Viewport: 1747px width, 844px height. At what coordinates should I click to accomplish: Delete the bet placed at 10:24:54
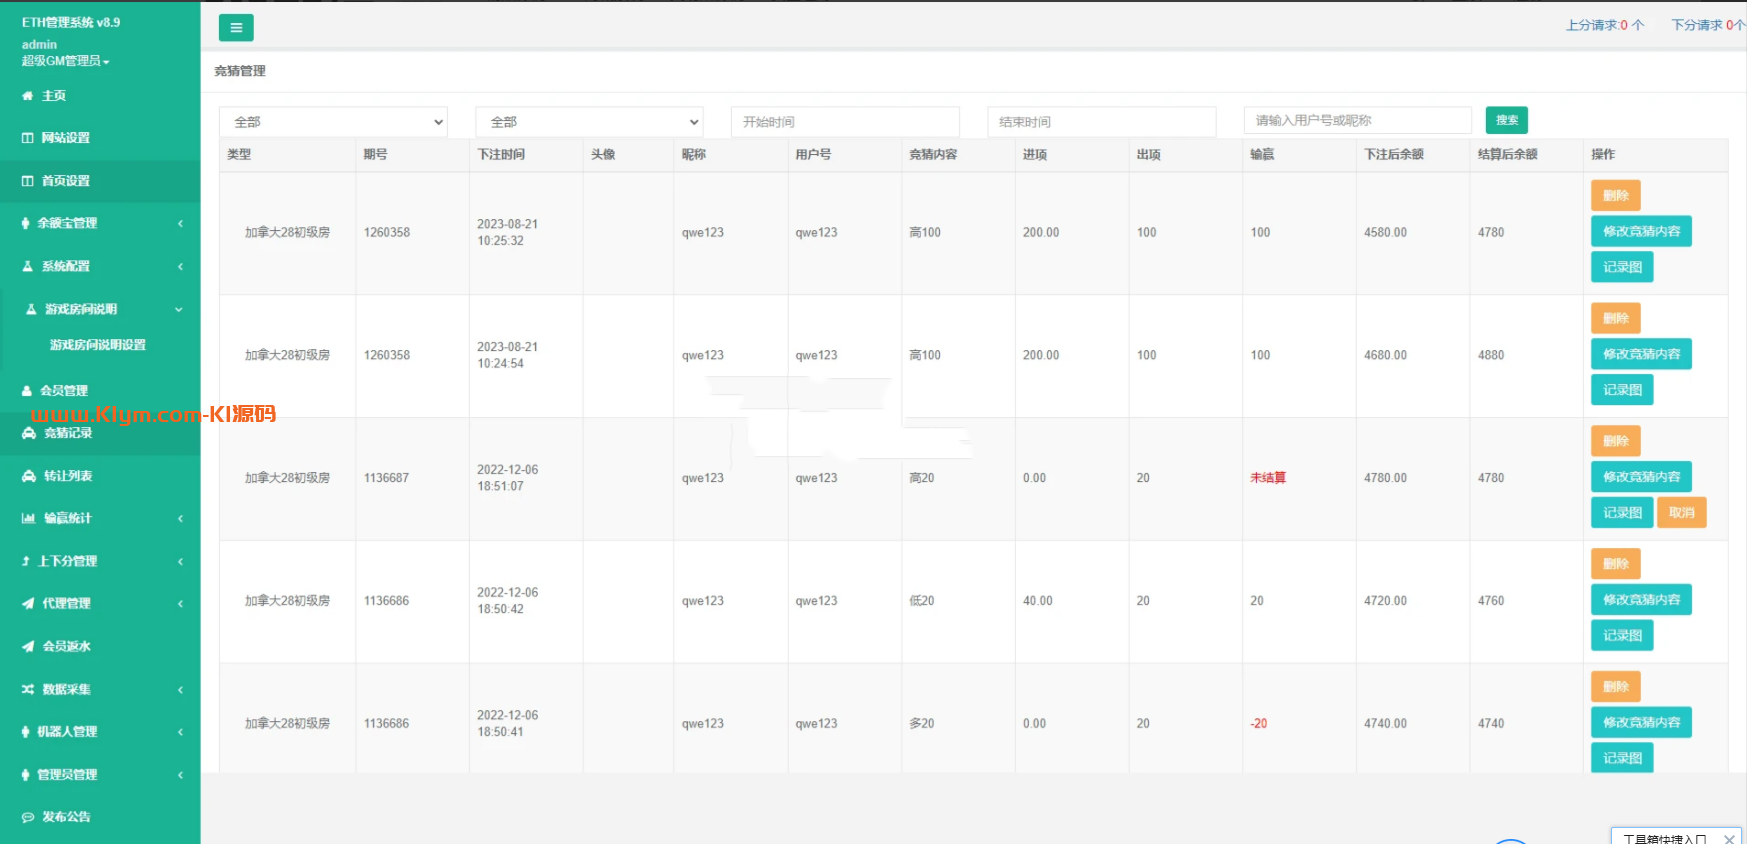coord(1616,318)
